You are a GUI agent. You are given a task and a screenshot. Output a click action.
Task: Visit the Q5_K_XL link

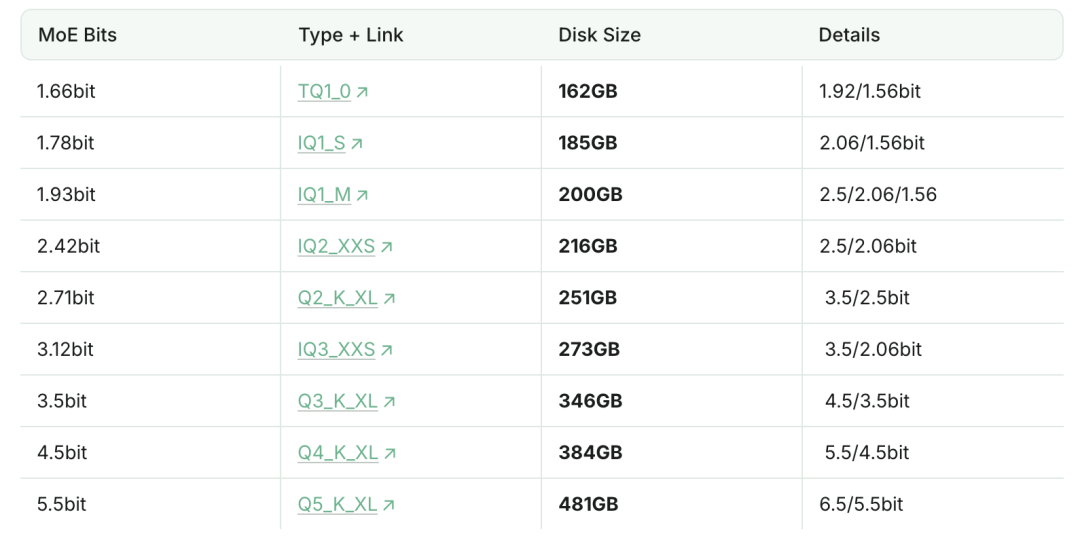click(338, 504)
